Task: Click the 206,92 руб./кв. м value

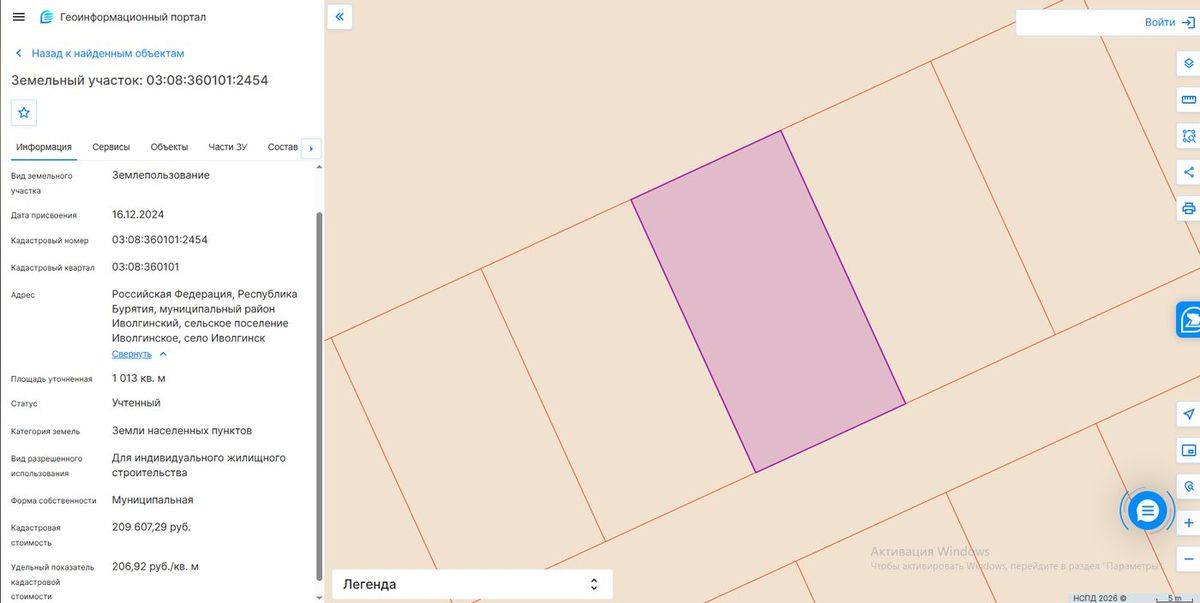Action: coord(156,567)
